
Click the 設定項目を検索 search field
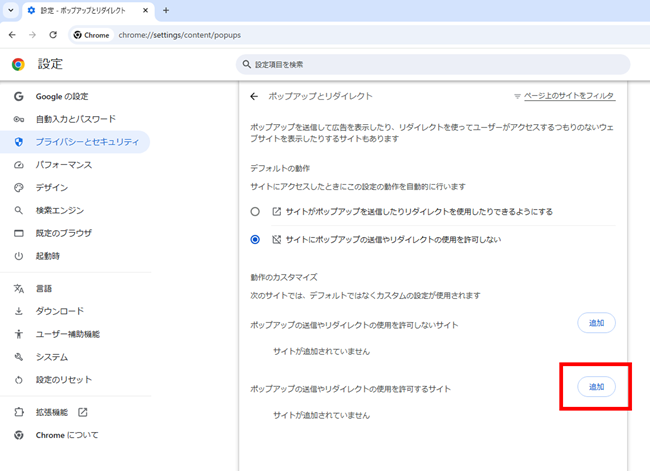(433, 64)
